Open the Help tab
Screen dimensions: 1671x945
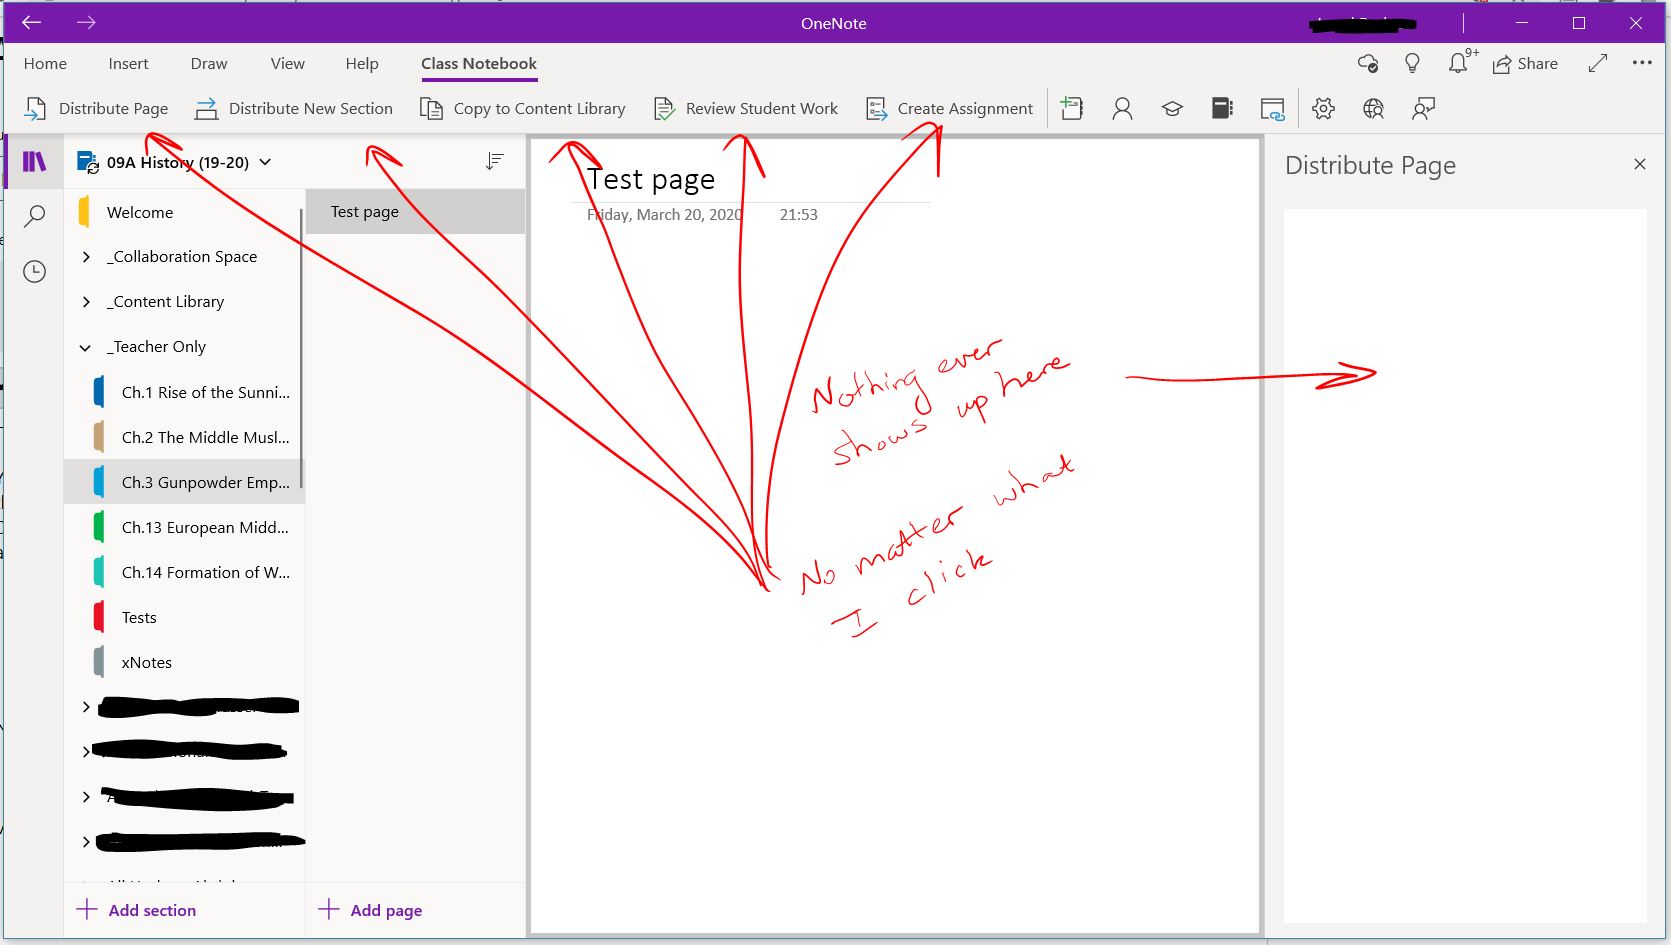(x=362, y=63)
